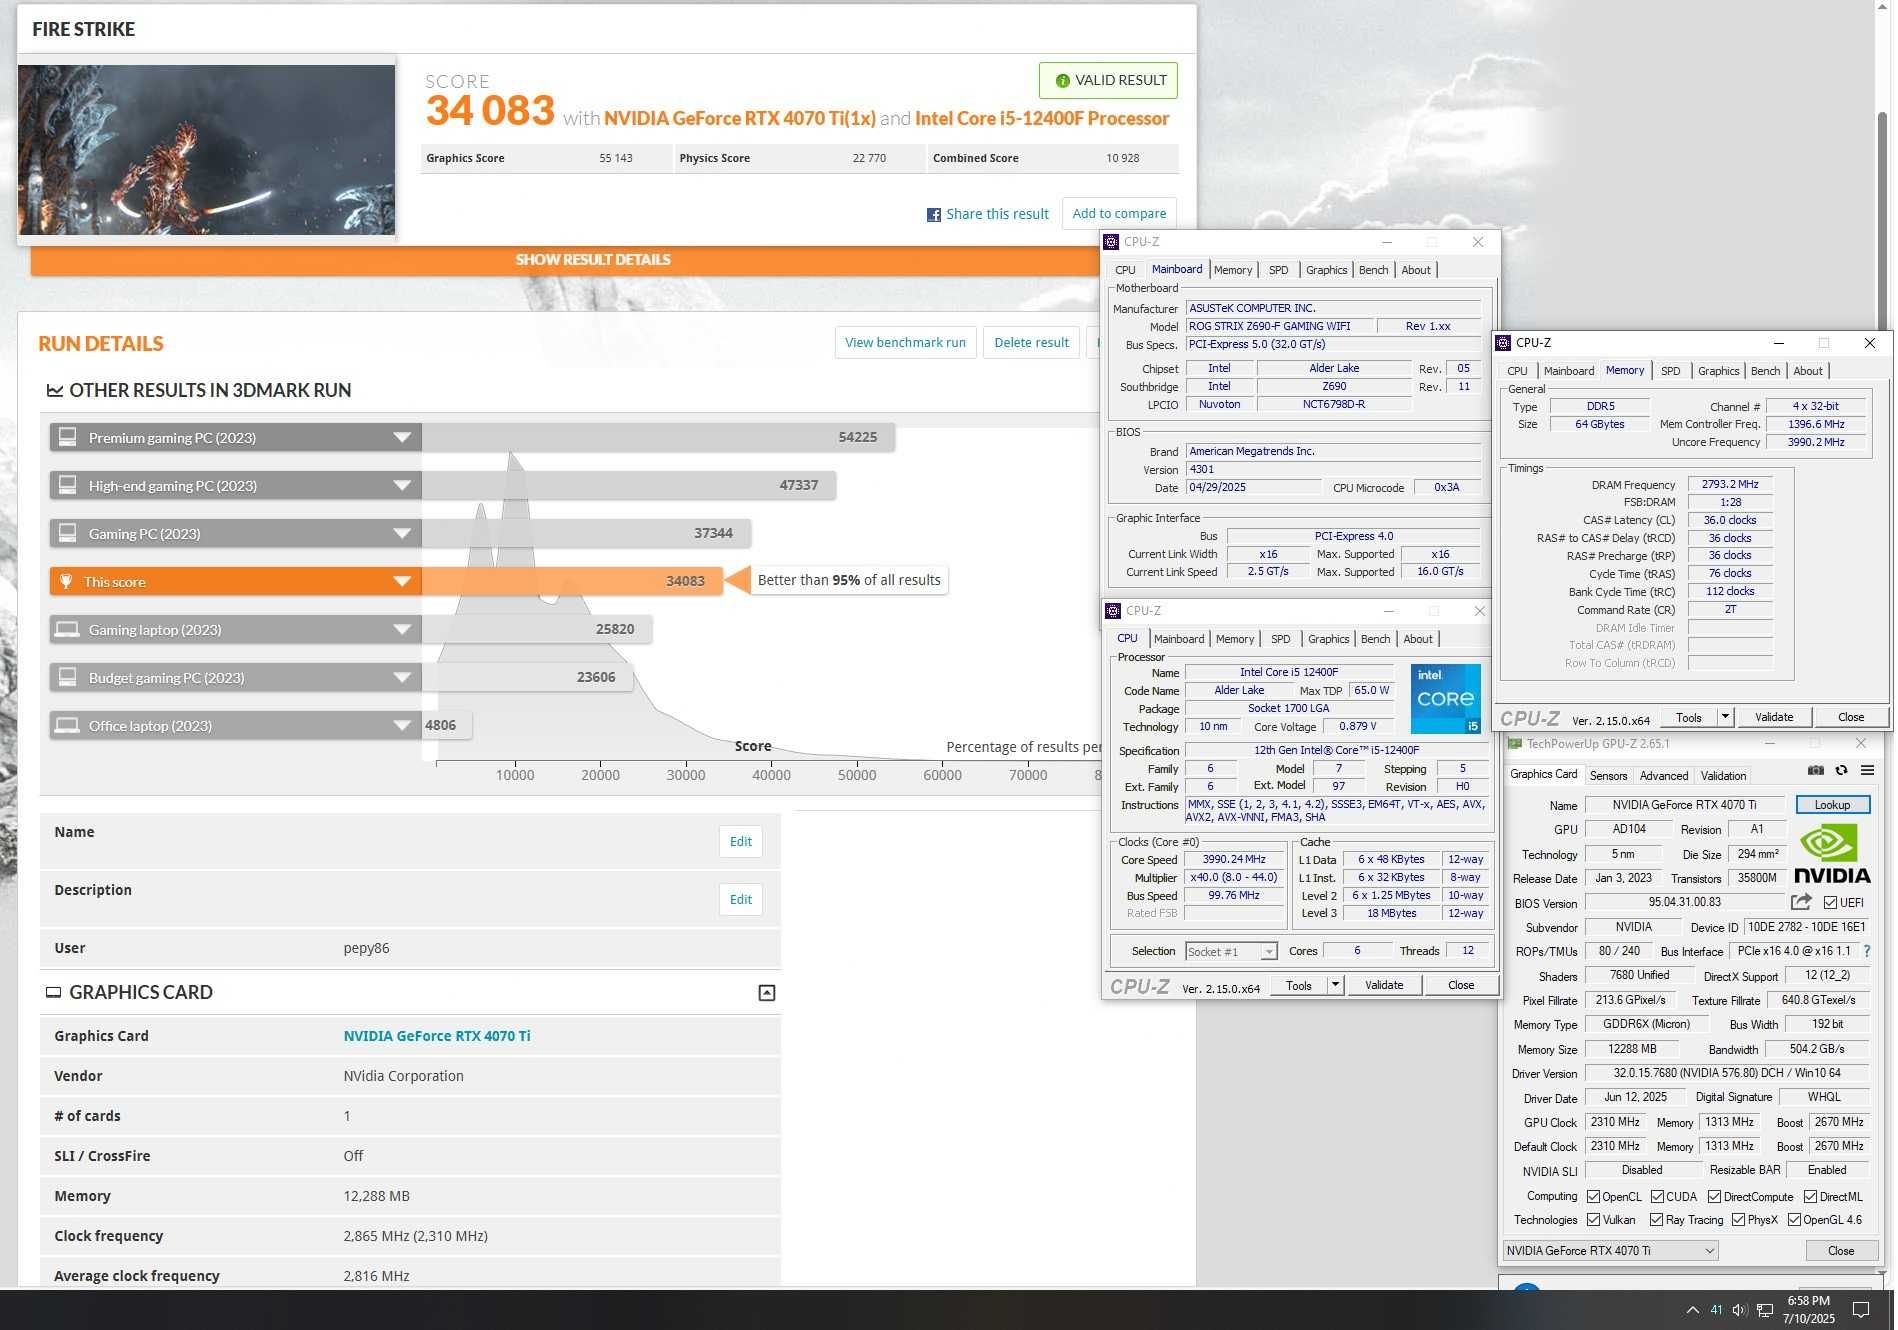Expand This score arrow
The image size is (1898, 1330).
tap(402, 581)
